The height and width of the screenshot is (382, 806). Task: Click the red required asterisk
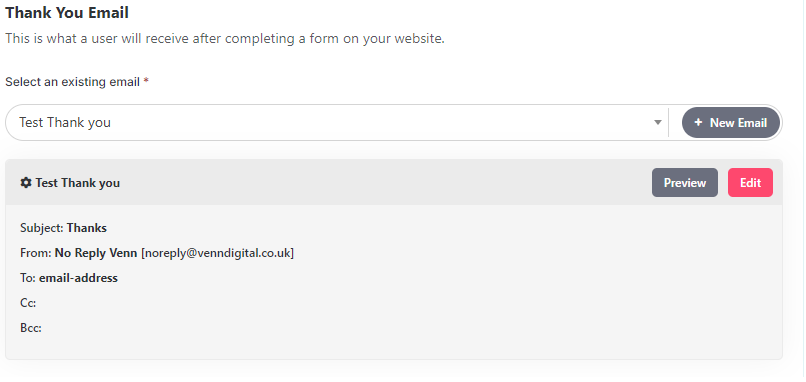[x=146, y=81]
